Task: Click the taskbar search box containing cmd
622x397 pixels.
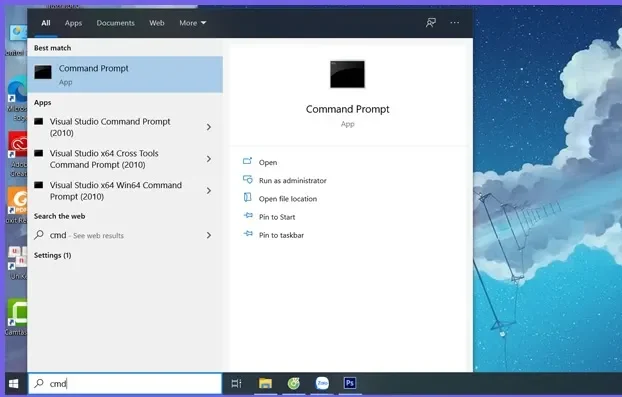Action: tap(125, 384)
